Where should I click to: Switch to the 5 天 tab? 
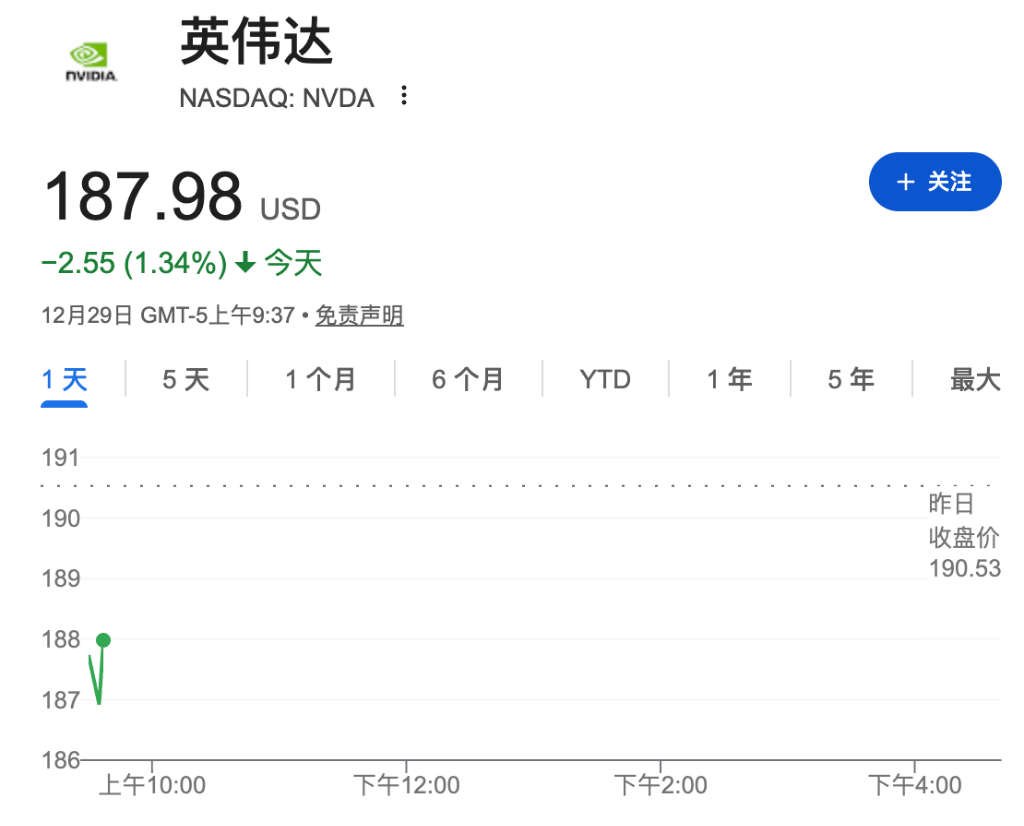(186, 380)
